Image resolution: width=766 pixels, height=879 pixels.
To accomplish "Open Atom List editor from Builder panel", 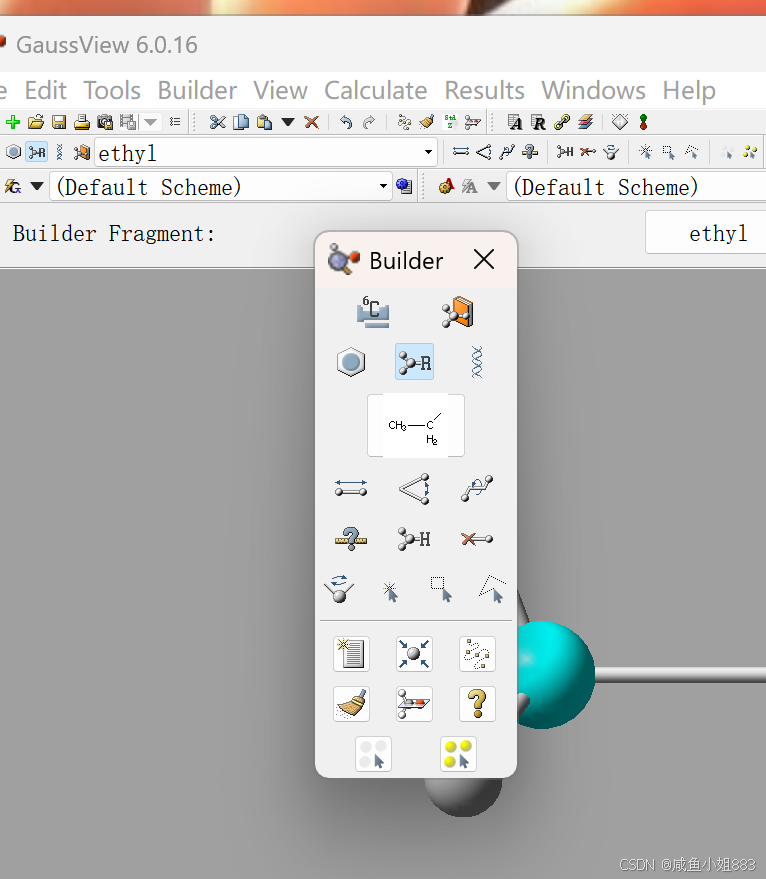I will [351, 654].
